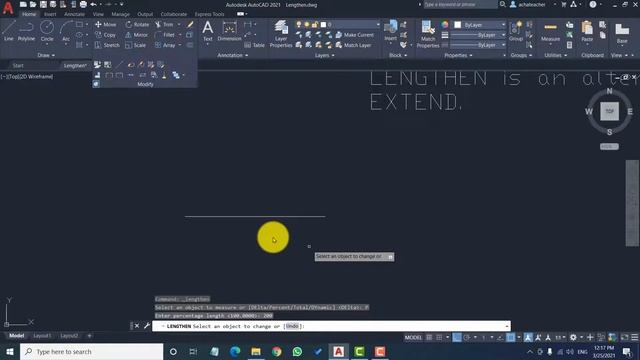The height and width of the screenshot is (360, 640).
Task: Click the Undo arrow in Quick Access toolbar
Action: coord(93,4)
